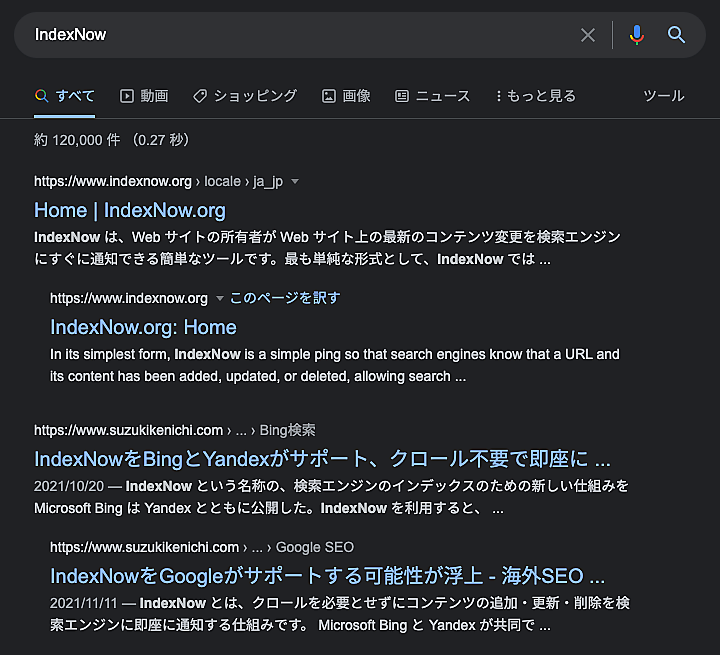This screenshot has width=720, height=655.
Task: Click the video play icon beside 動画
Action: pyautogui.click(x=127, y=96)
